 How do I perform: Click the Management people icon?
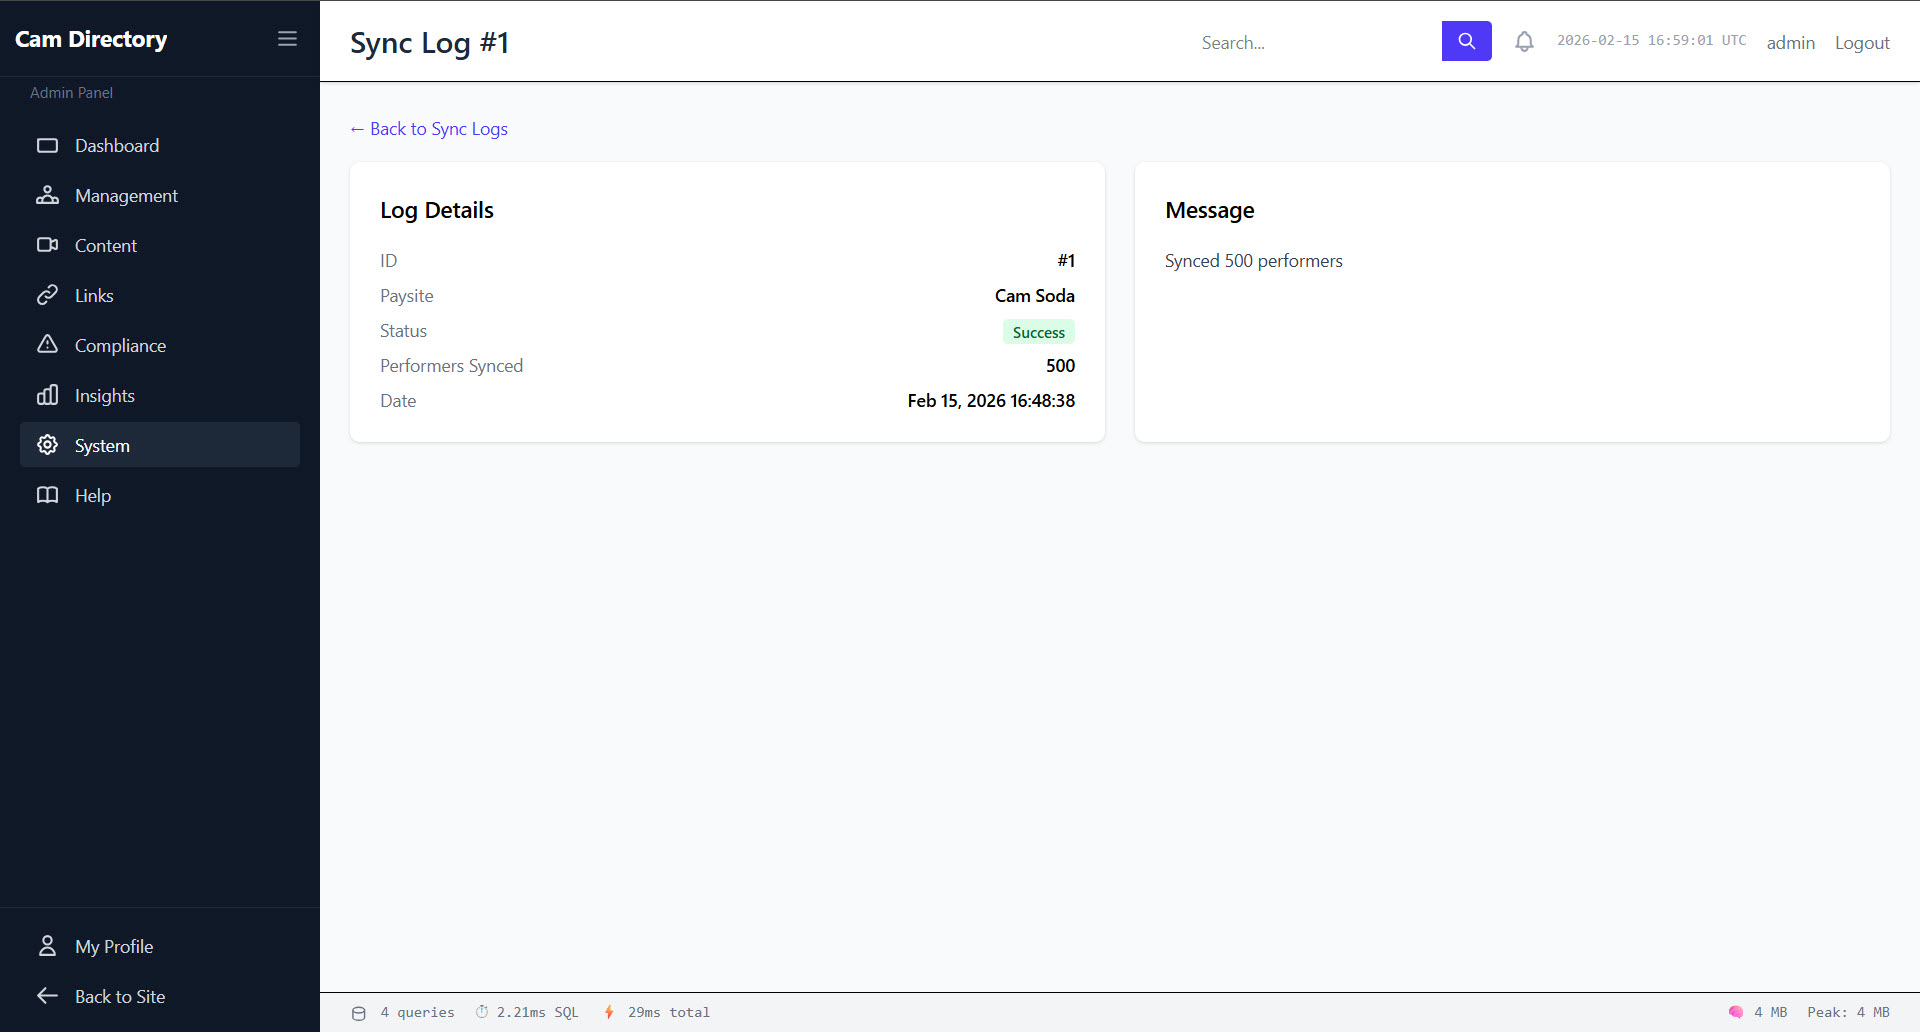click(x=47, y=196)
